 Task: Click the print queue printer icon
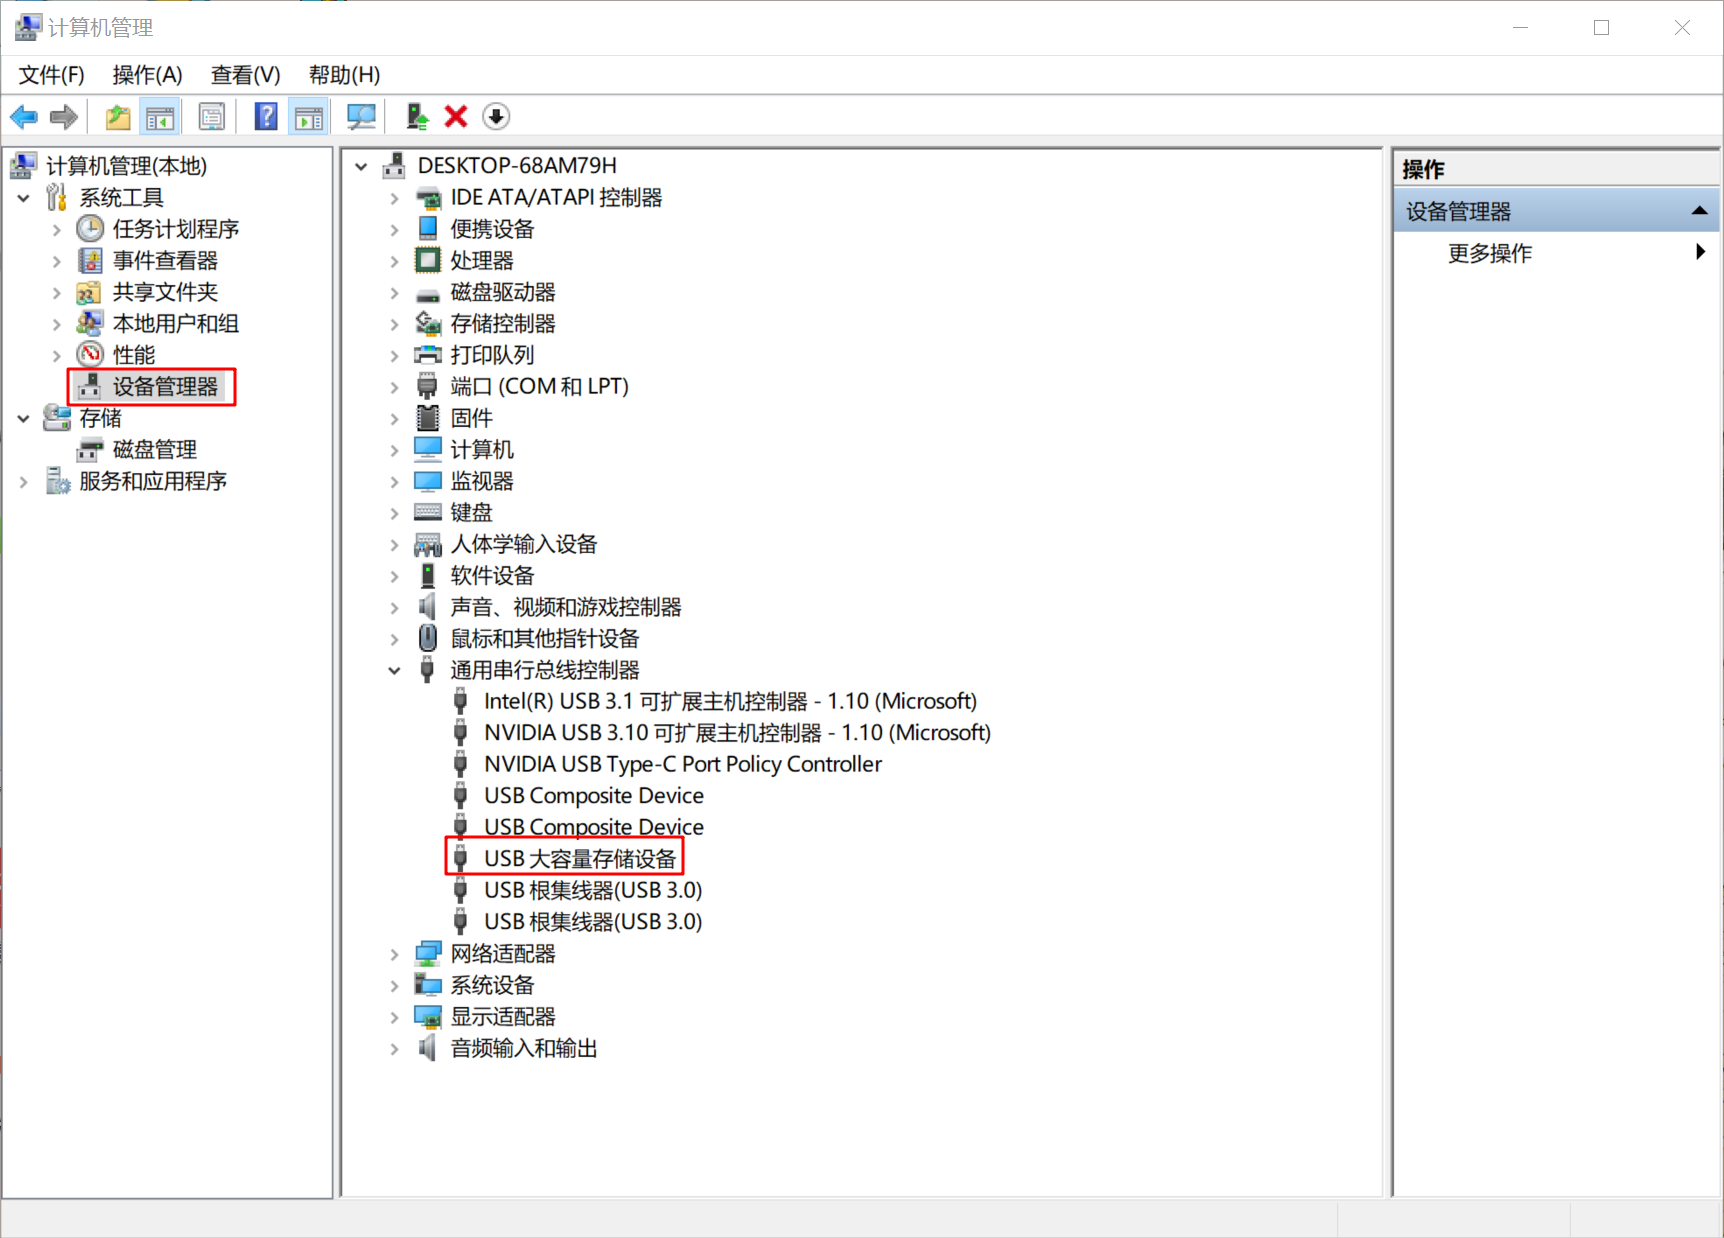pyautogui.click(x=428, y=354)
